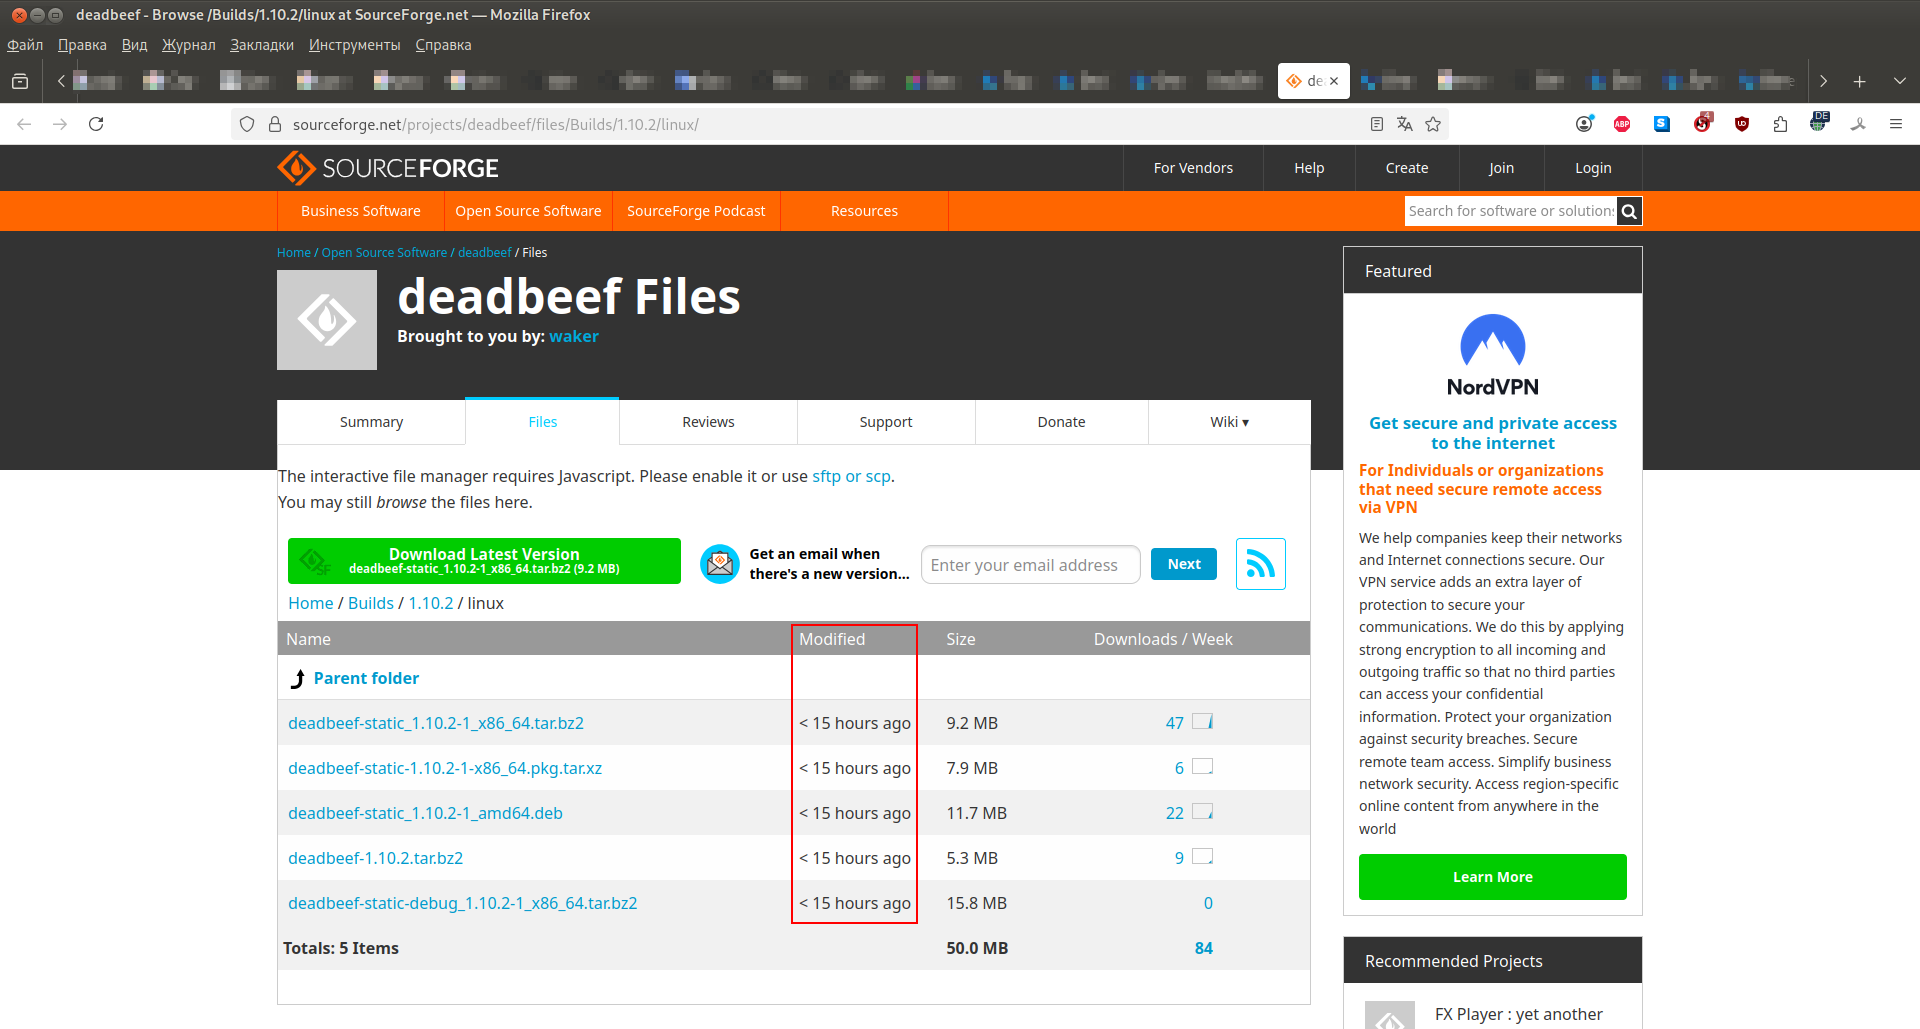The image size is (1920, 1029).
Task: Open the Business Software nav item
Action: pyautogui.click(x=361, y=211)
